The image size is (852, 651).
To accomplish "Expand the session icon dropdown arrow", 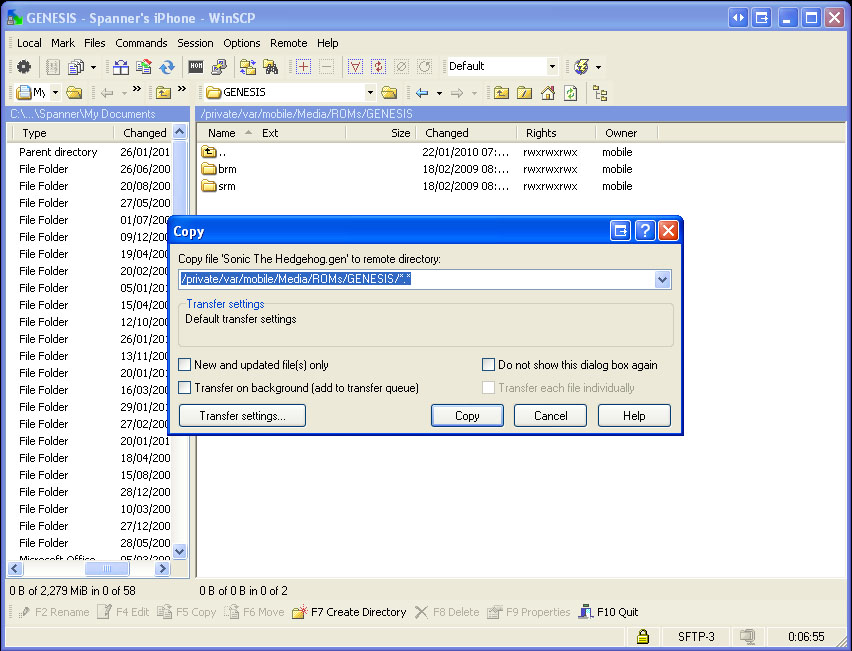I will pyautogui.click(x=598, y=67).
